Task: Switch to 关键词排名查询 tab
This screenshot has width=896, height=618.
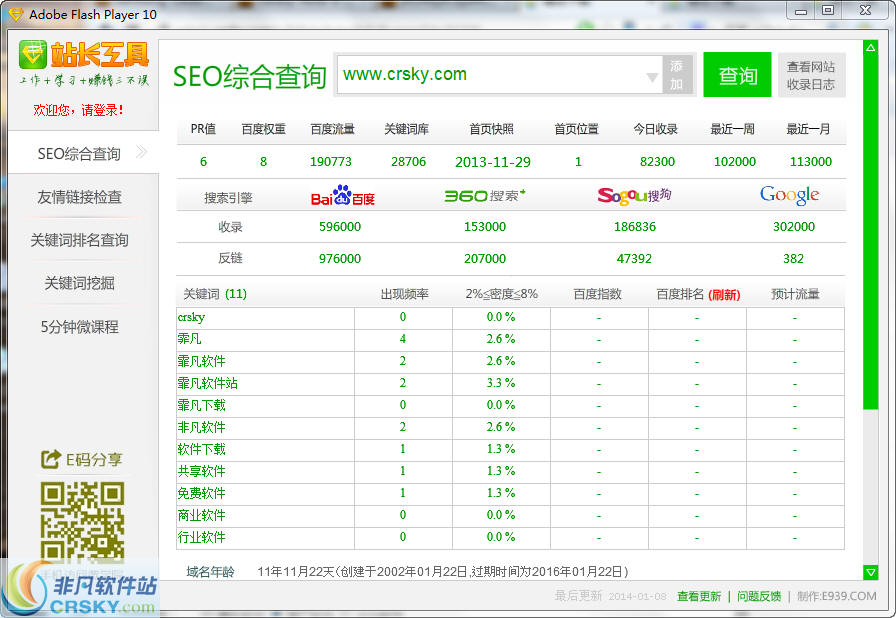Action: click(x=79, y=240)
